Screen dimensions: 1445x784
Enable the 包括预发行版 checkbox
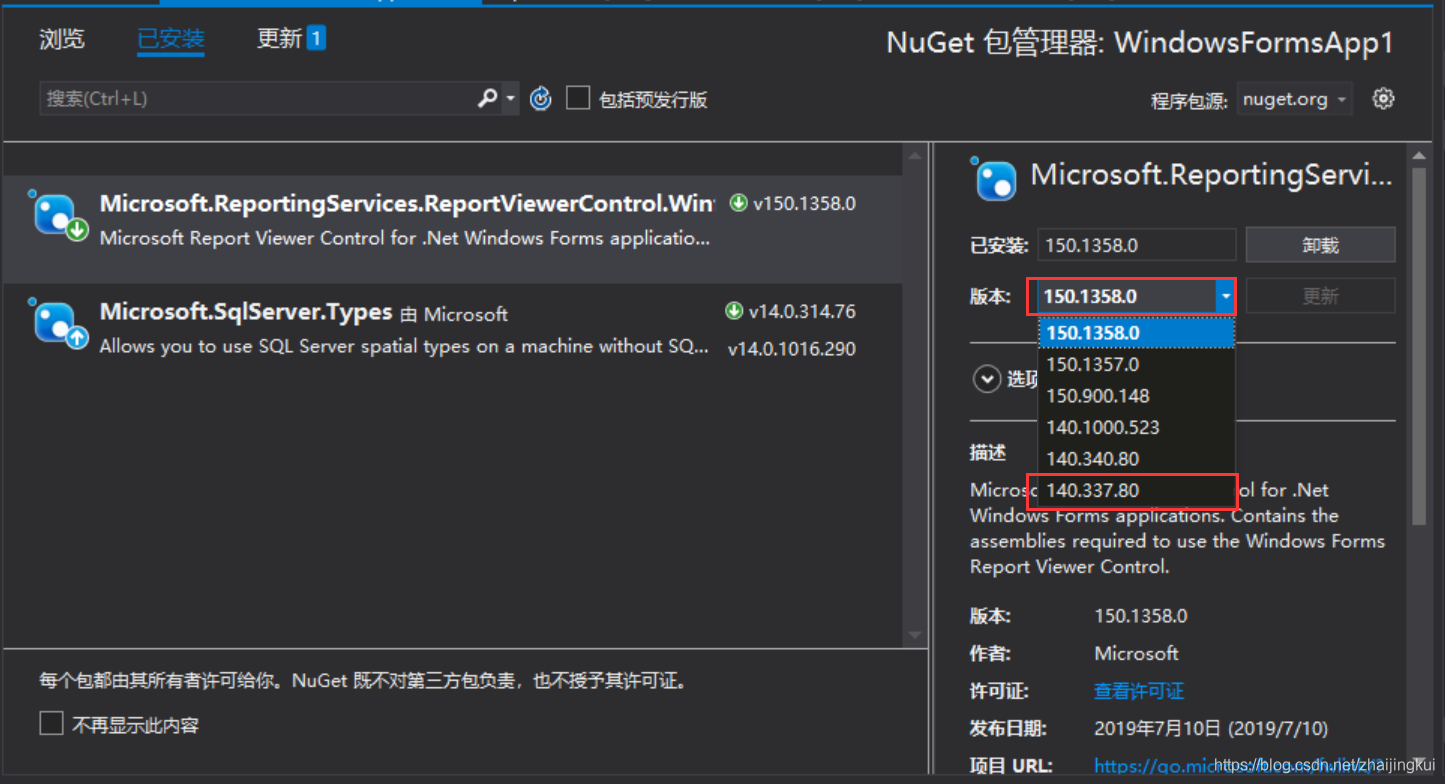[577, 98]
